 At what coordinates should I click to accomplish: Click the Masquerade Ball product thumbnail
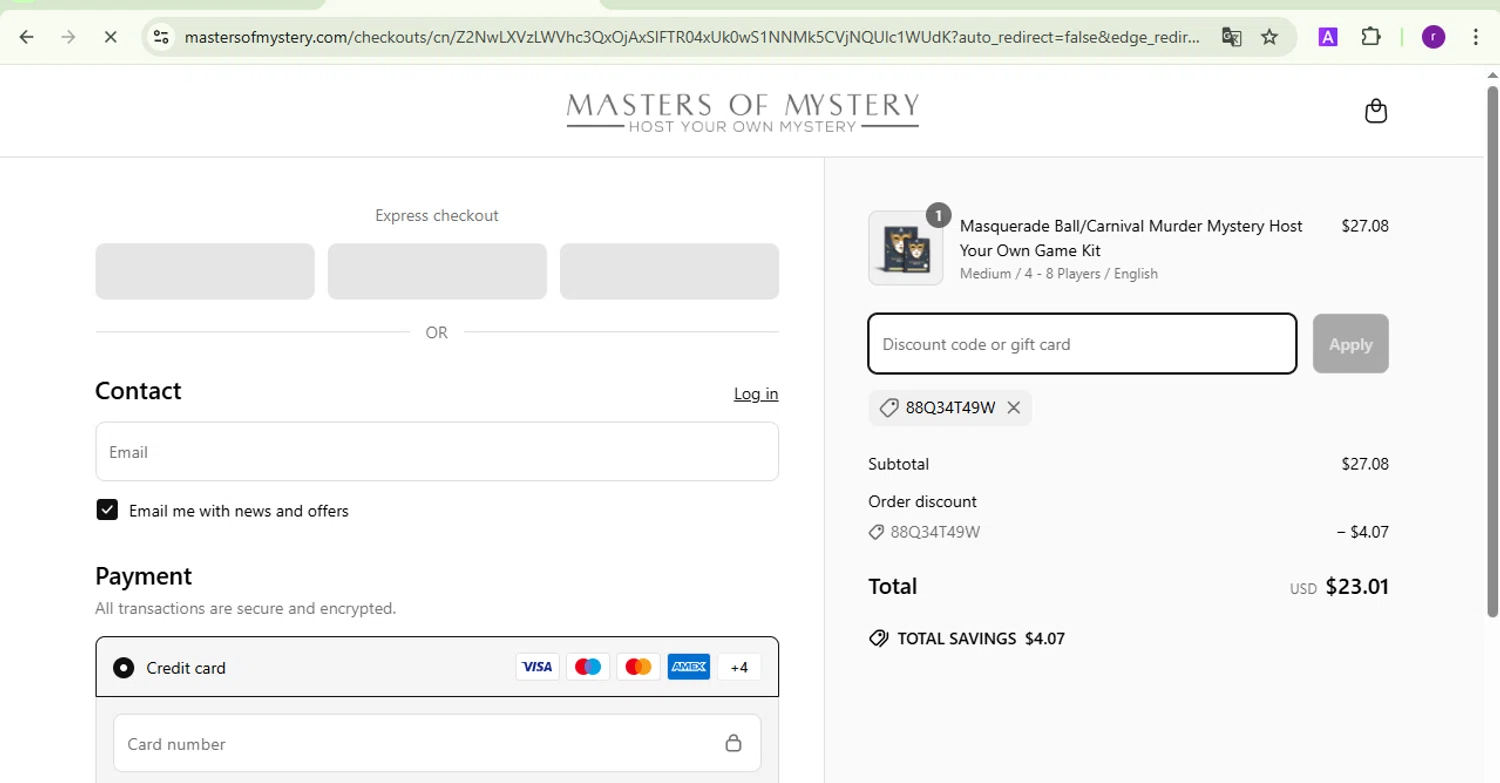point(906,248)
